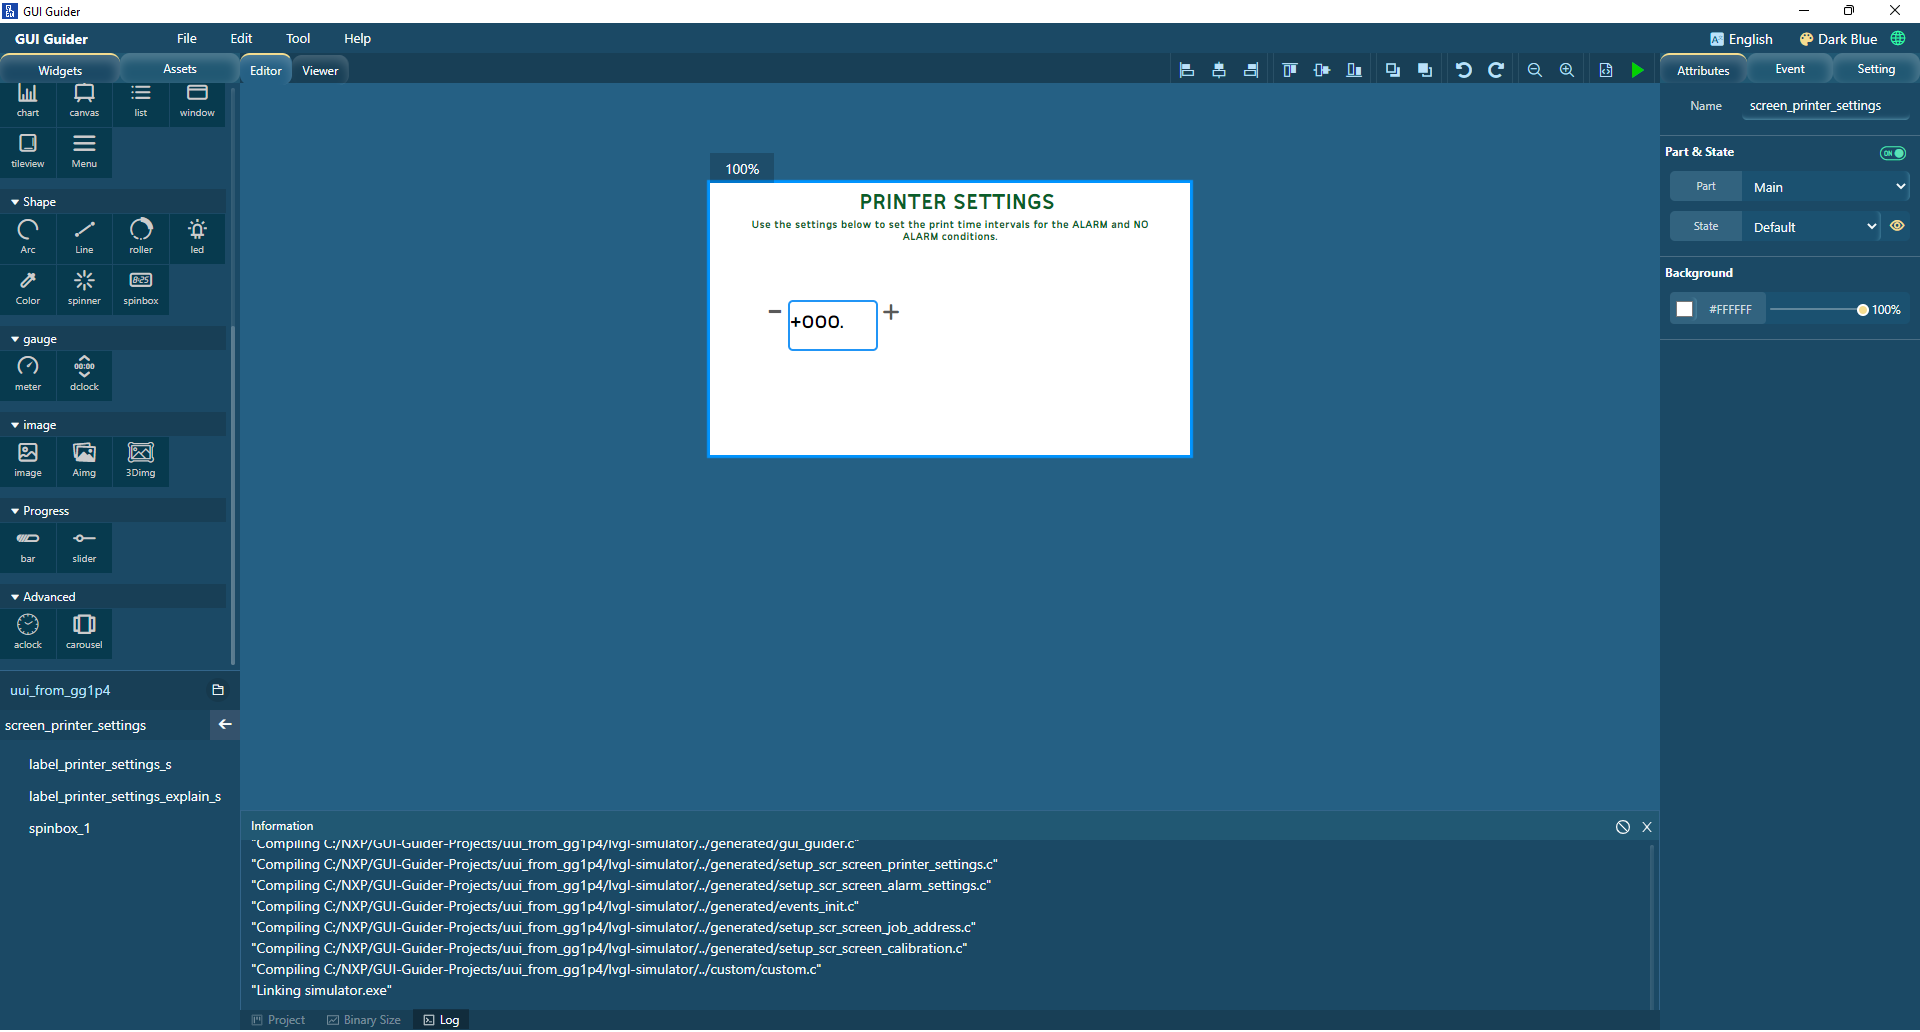1920x1032 pixels.
Task: Select the image widget icon
Action: pyautogui.click(x=28, y=461)
